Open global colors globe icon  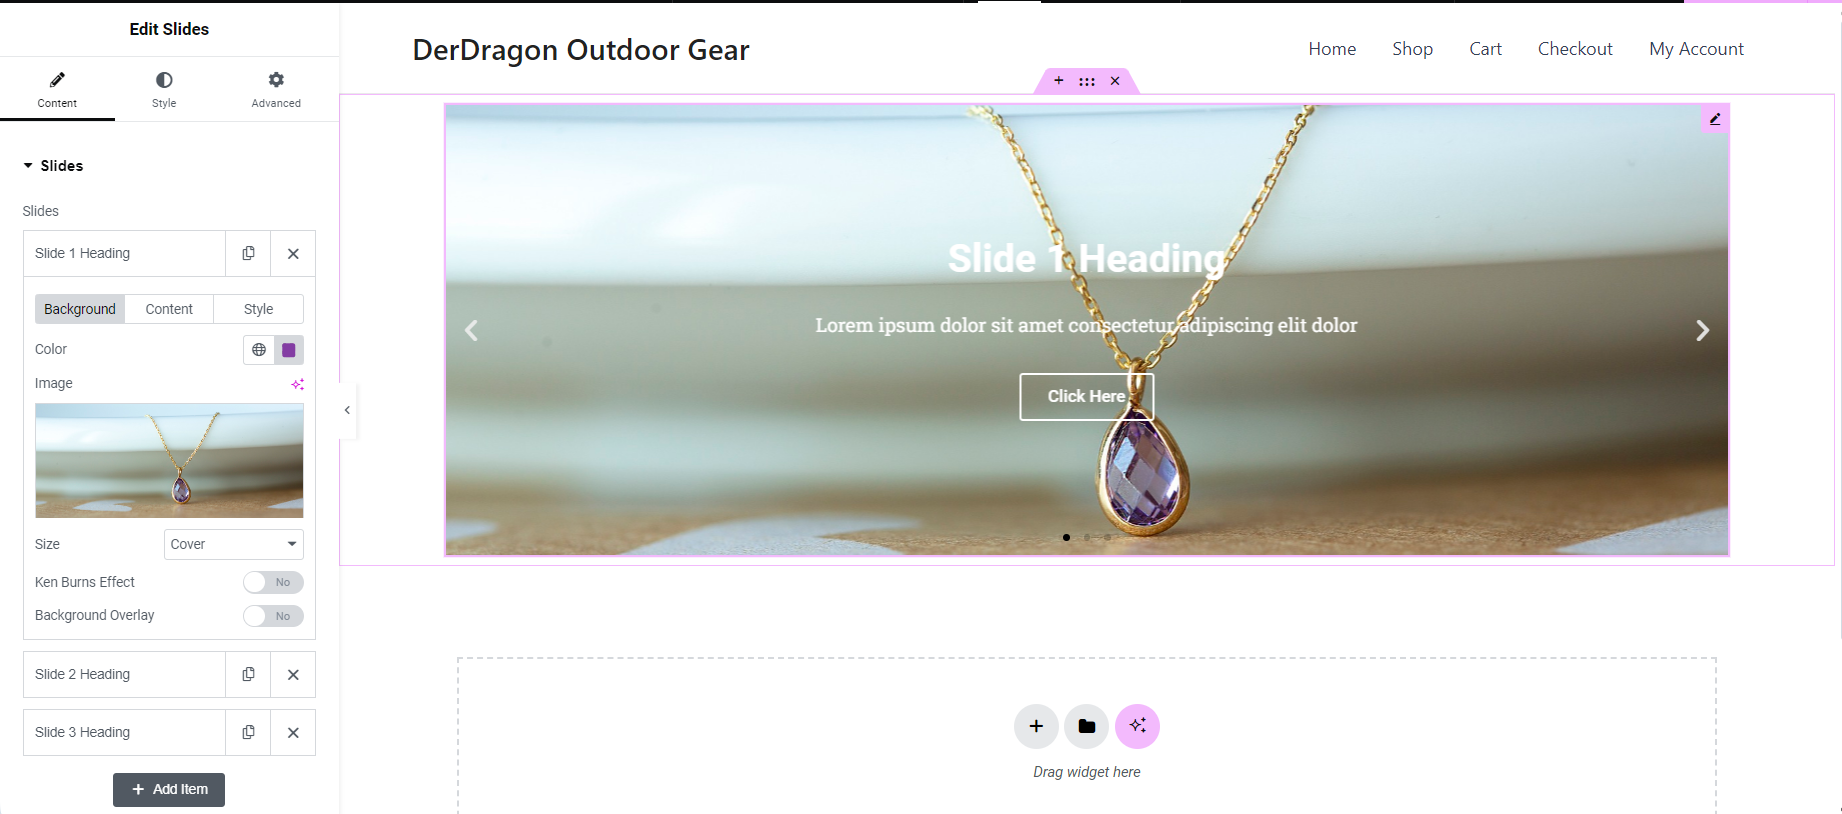coord(259,350)
